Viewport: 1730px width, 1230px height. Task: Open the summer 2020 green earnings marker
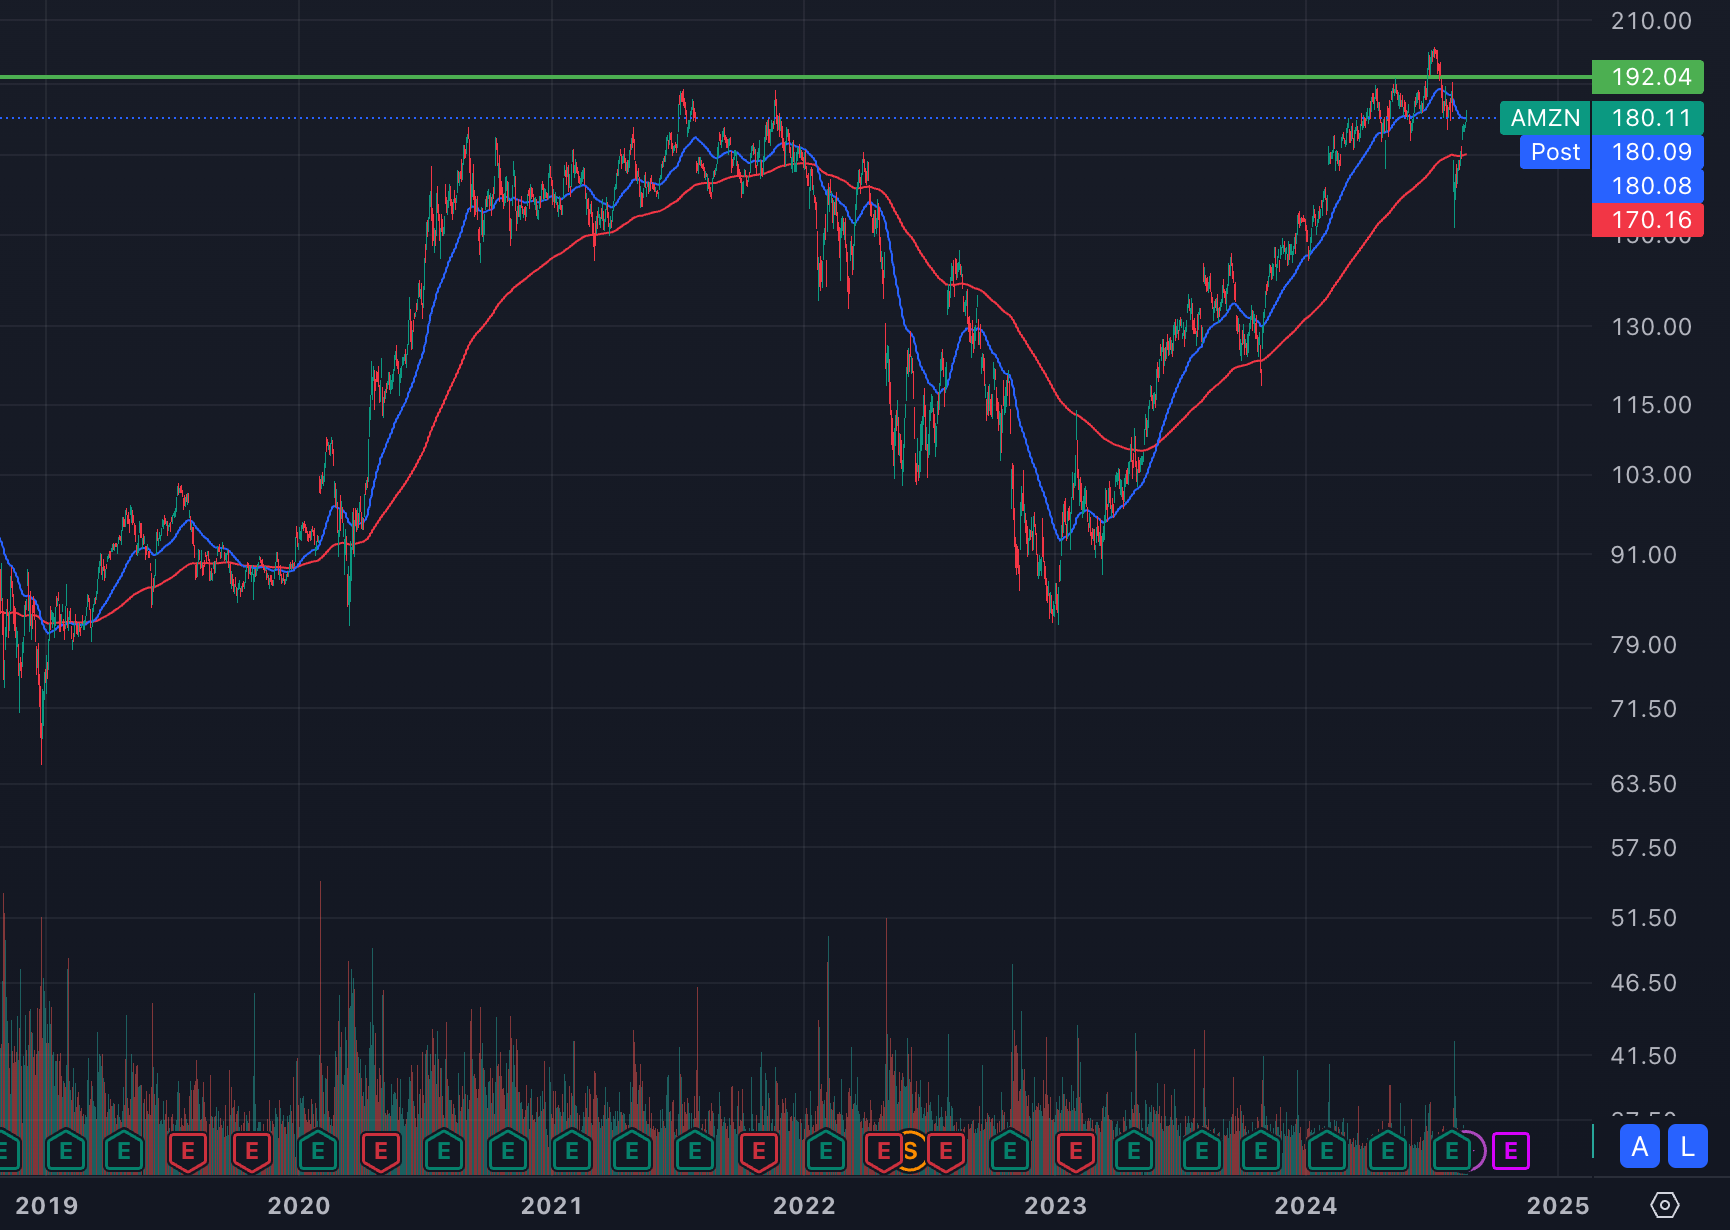click(x=444, y=1151)
